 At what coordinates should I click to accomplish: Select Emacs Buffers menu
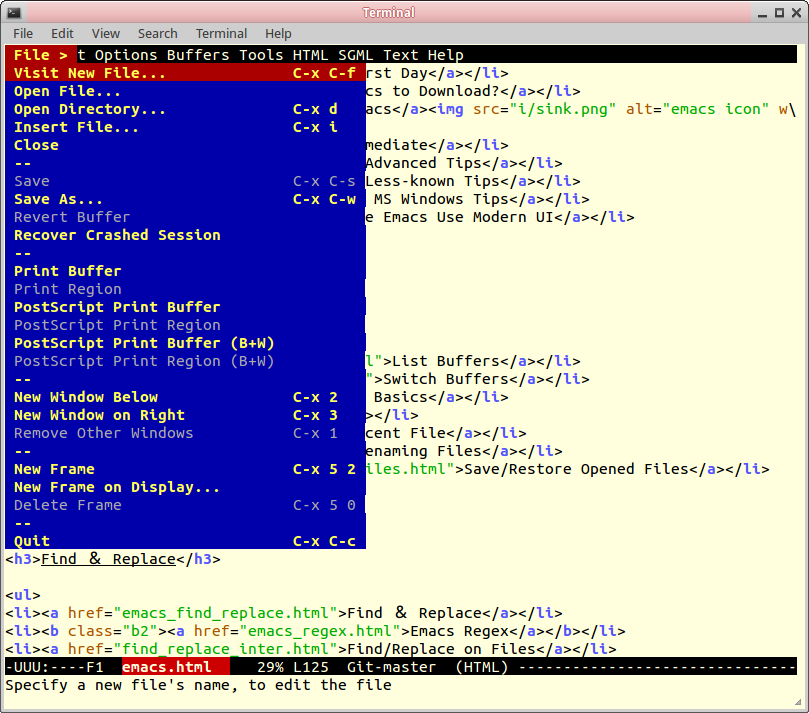pyautogui.click(x=198, y=55)
